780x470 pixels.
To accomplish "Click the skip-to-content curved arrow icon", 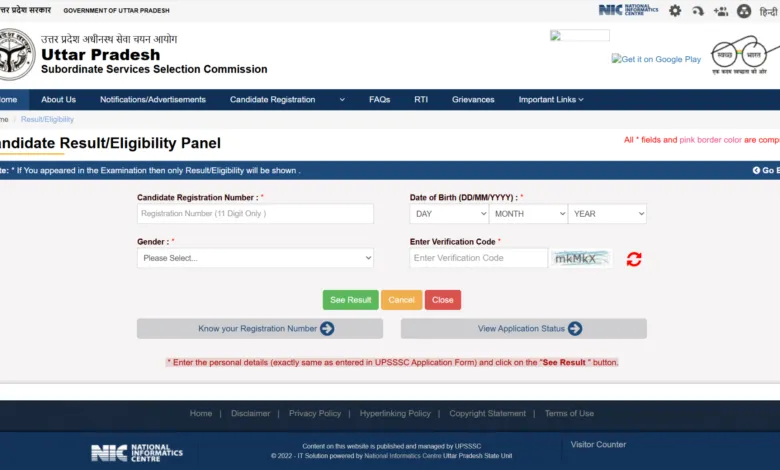I will (697, 11).
